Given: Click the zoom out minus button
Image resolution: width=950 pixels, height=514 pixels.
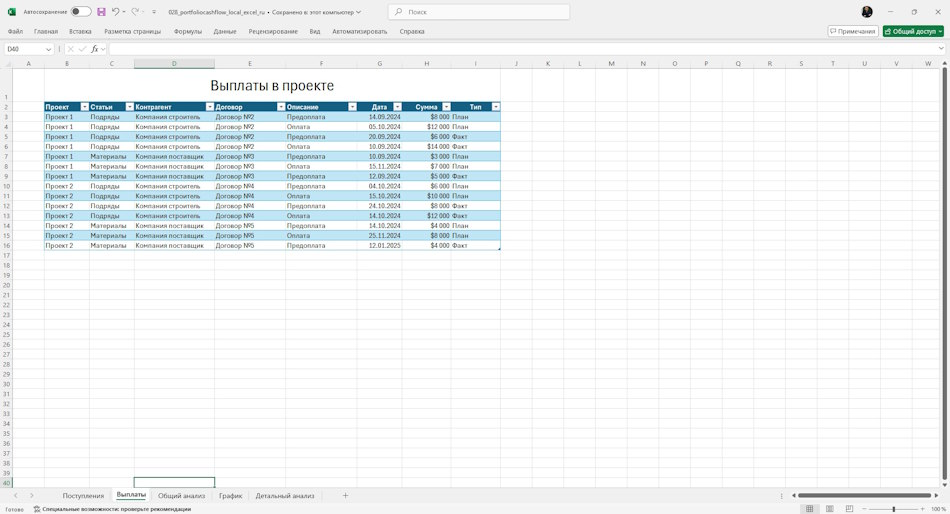Looking at the screenshot, I should click(x=864, y=509).
